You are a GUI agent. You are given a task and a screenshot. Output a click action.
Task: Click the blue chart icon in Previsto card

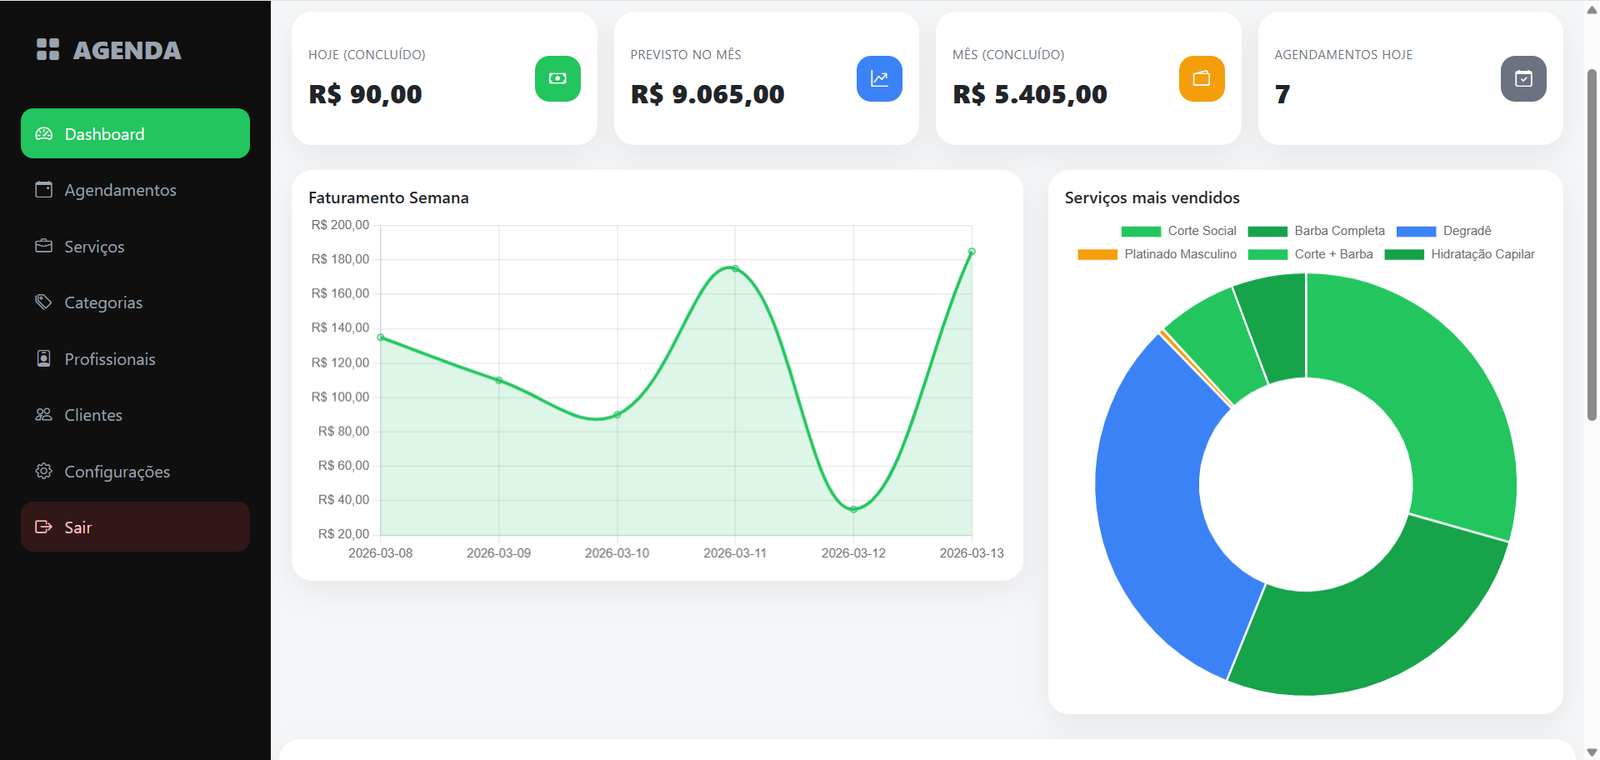[x=879, y=79]
